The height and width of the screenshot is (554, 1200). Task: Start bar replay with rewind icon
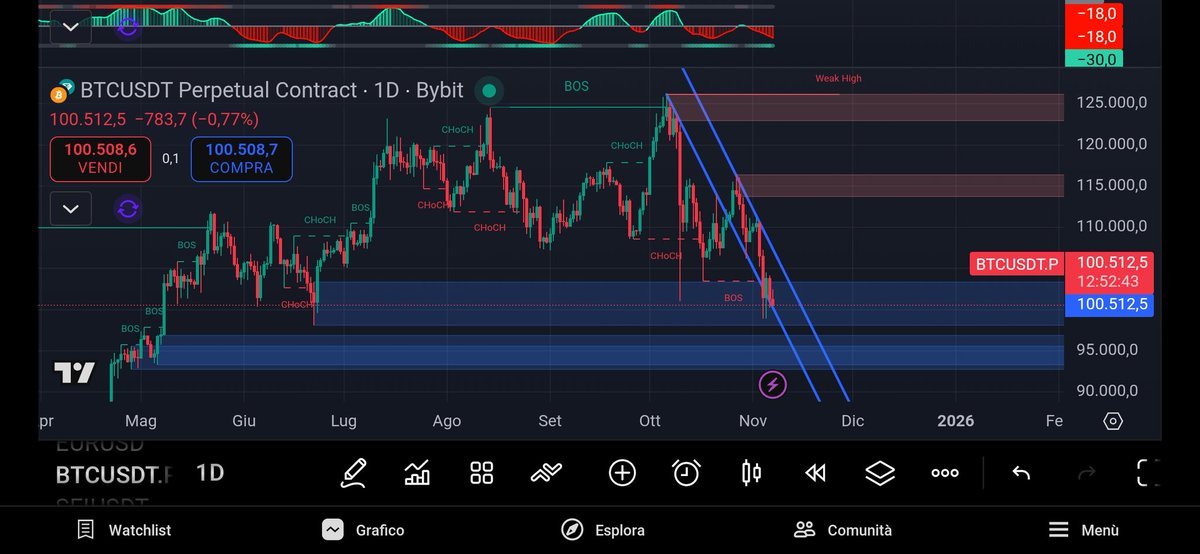[815, 473]
